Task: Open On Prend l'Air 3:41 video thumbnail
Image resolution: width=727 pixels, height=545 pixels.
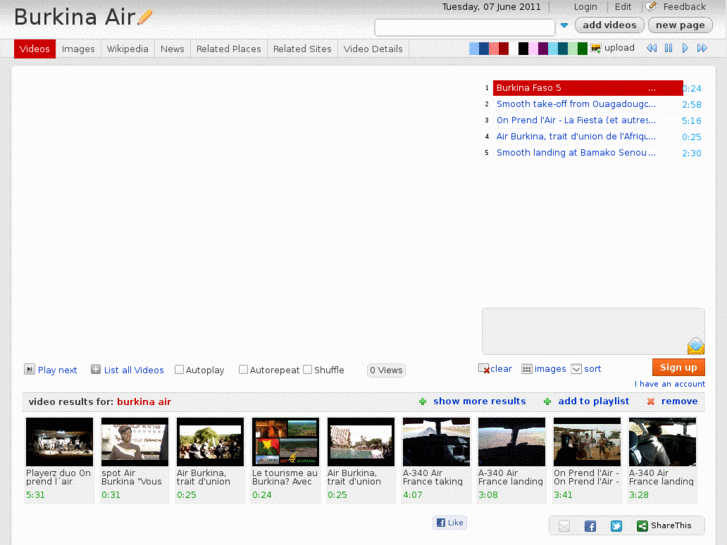Action: (587, 442)
